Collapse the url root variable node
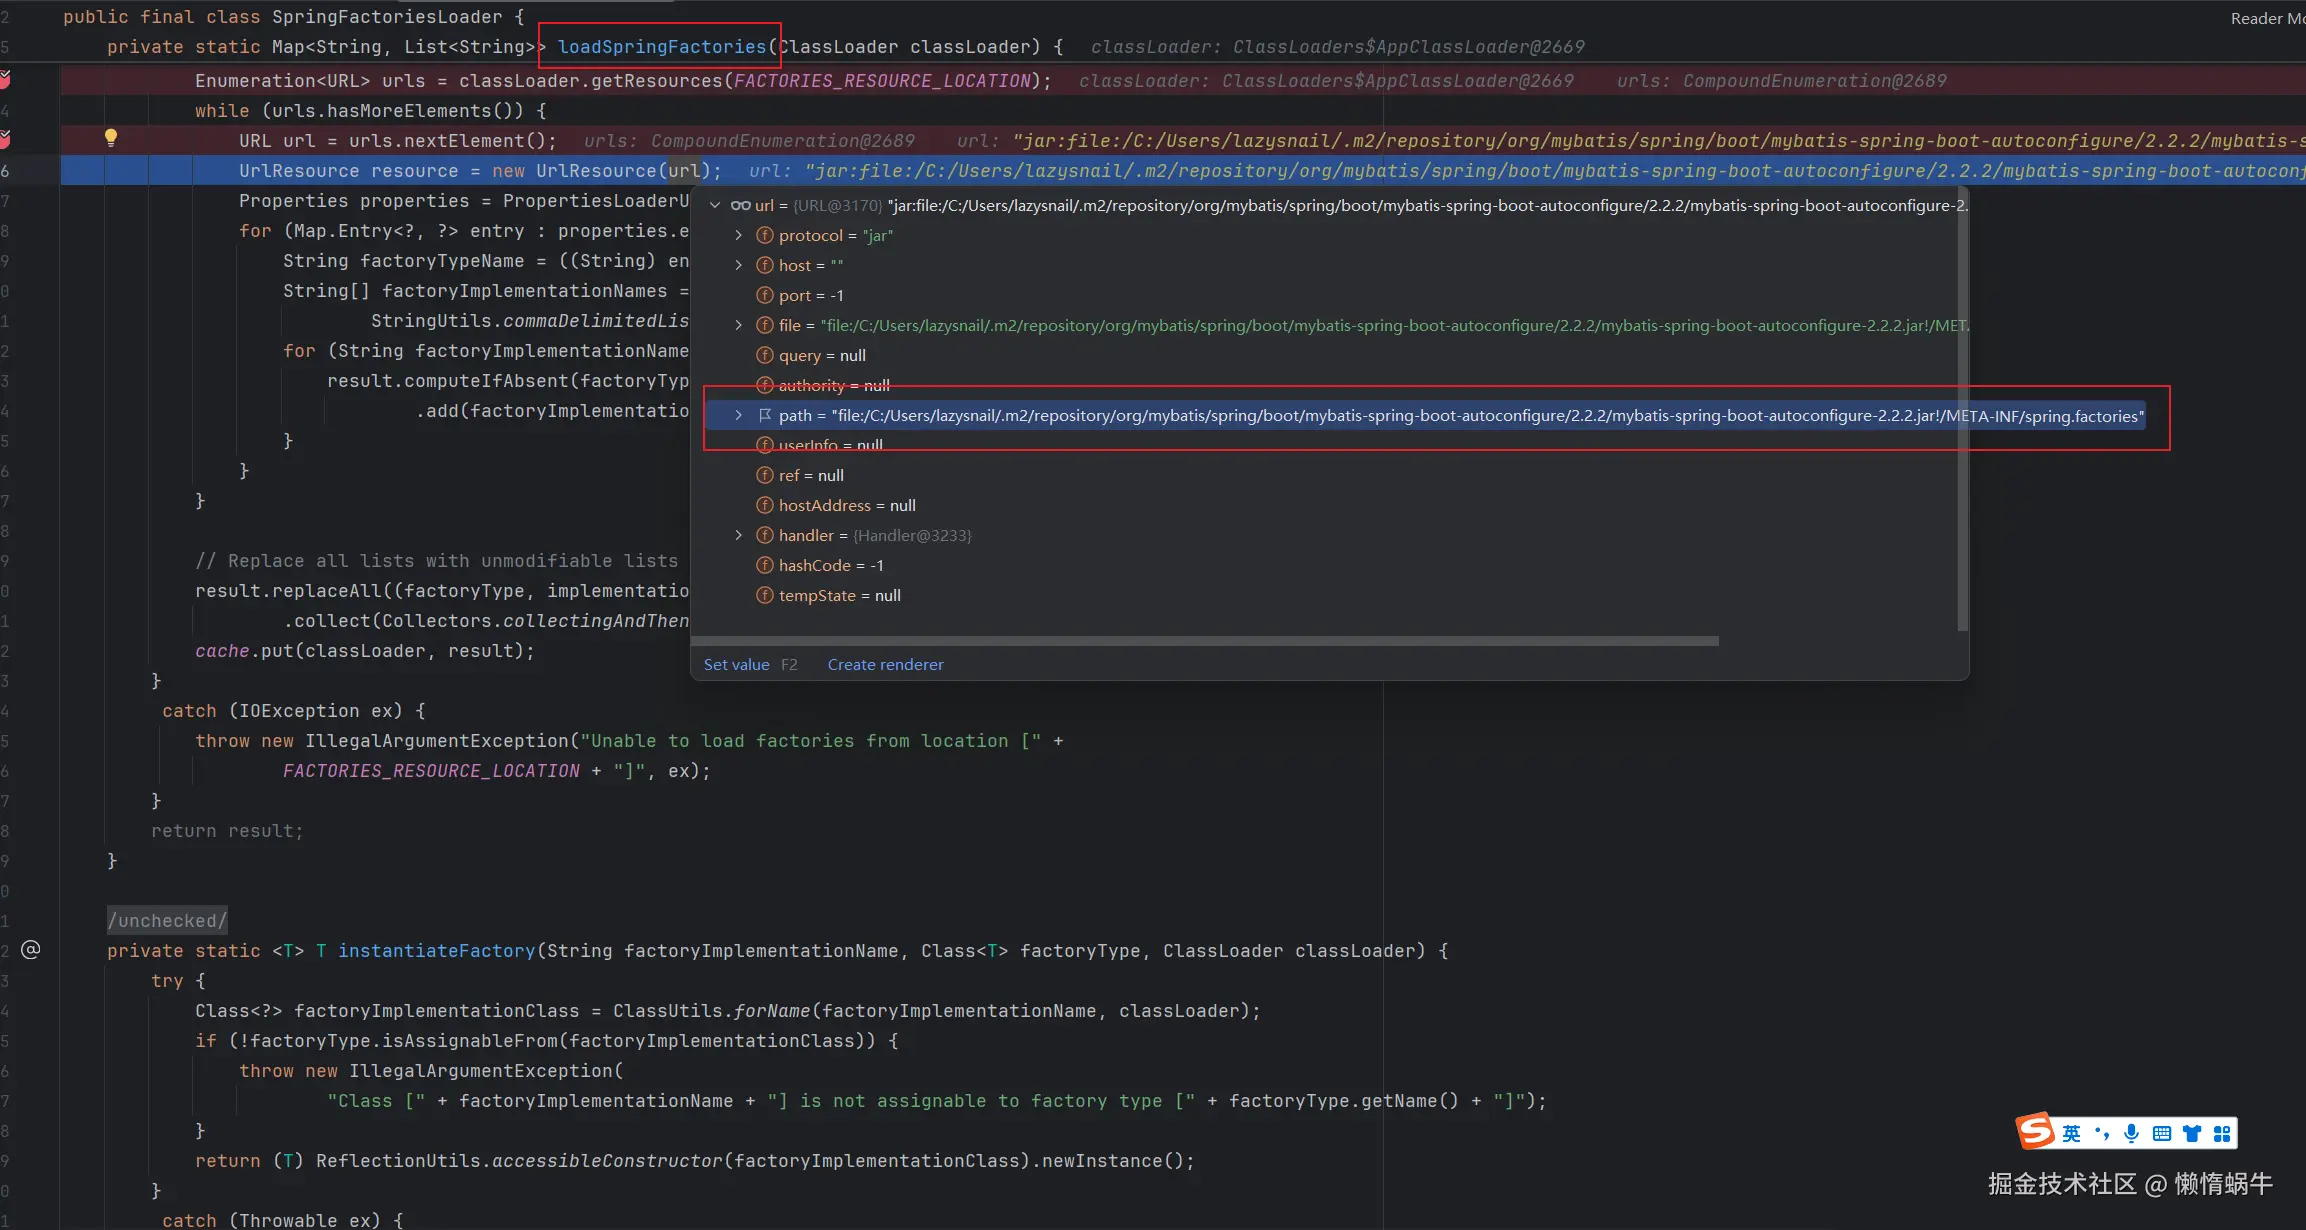 tap(715, 205)
